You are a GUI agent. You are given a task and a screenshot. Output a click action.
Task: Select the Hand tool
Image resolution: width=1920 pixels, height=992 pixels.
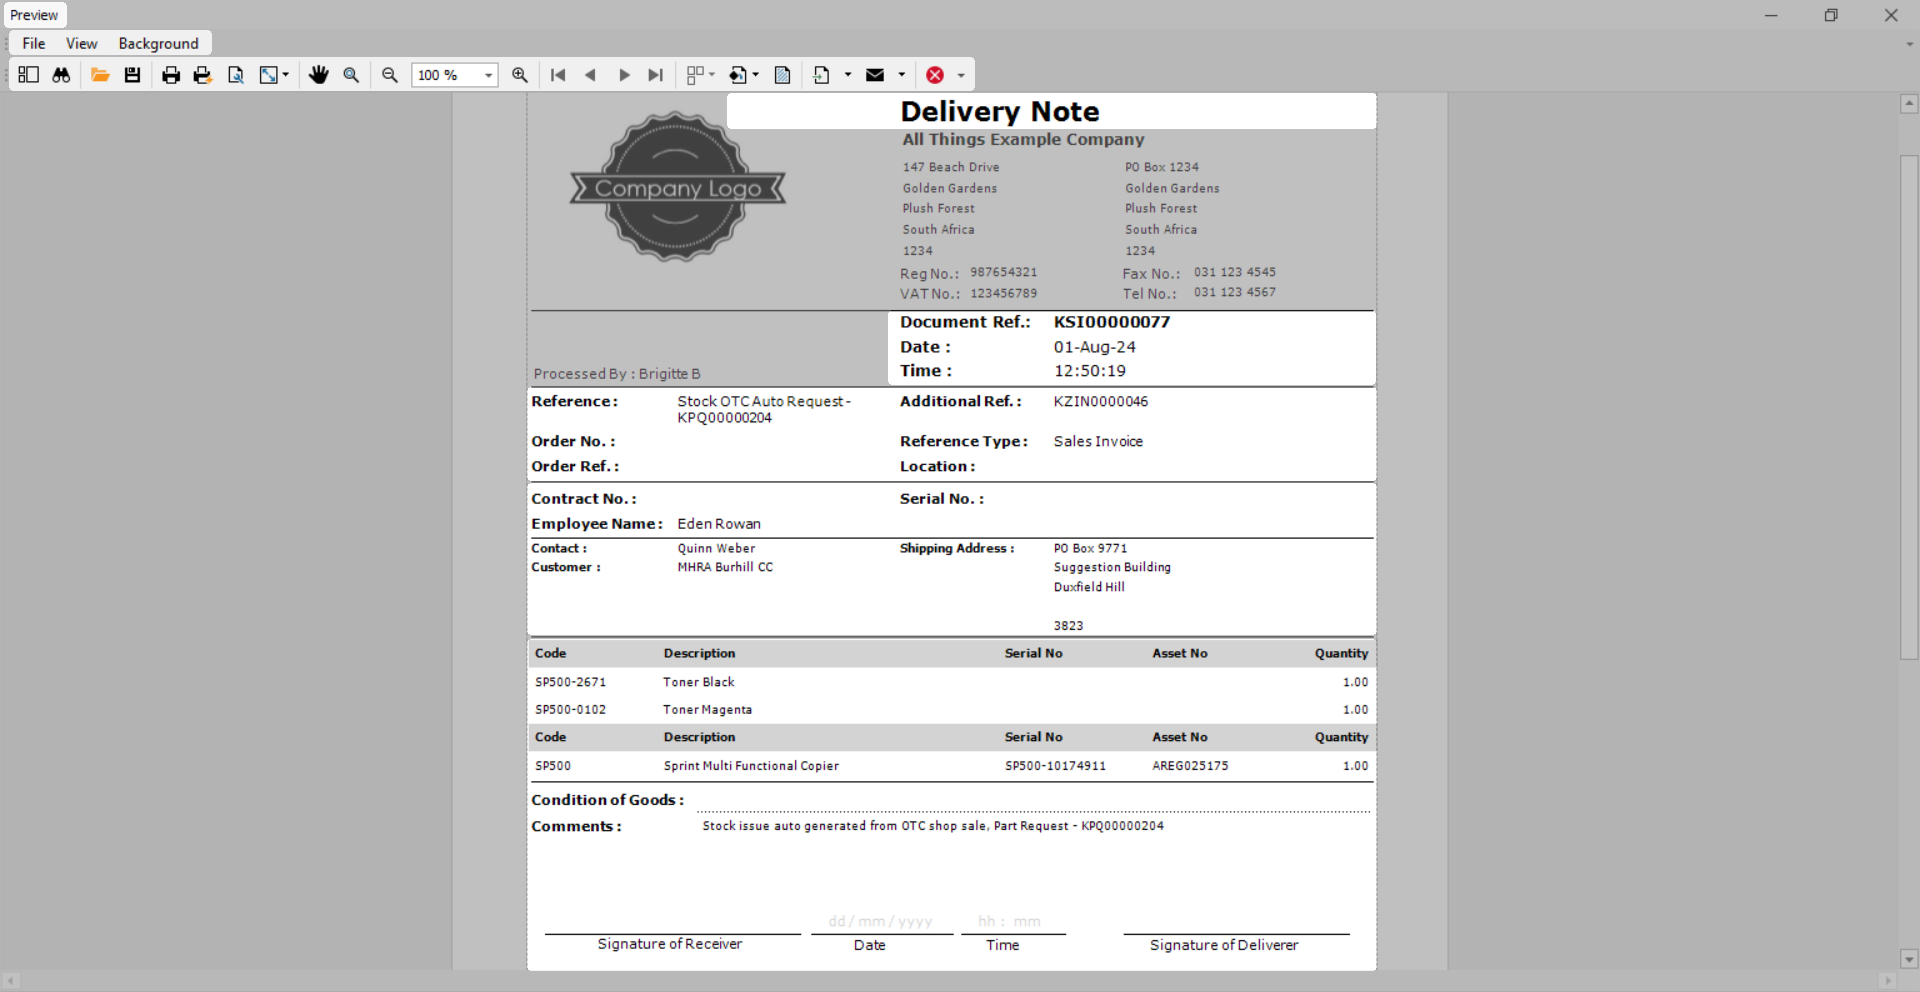click(319, 75)
